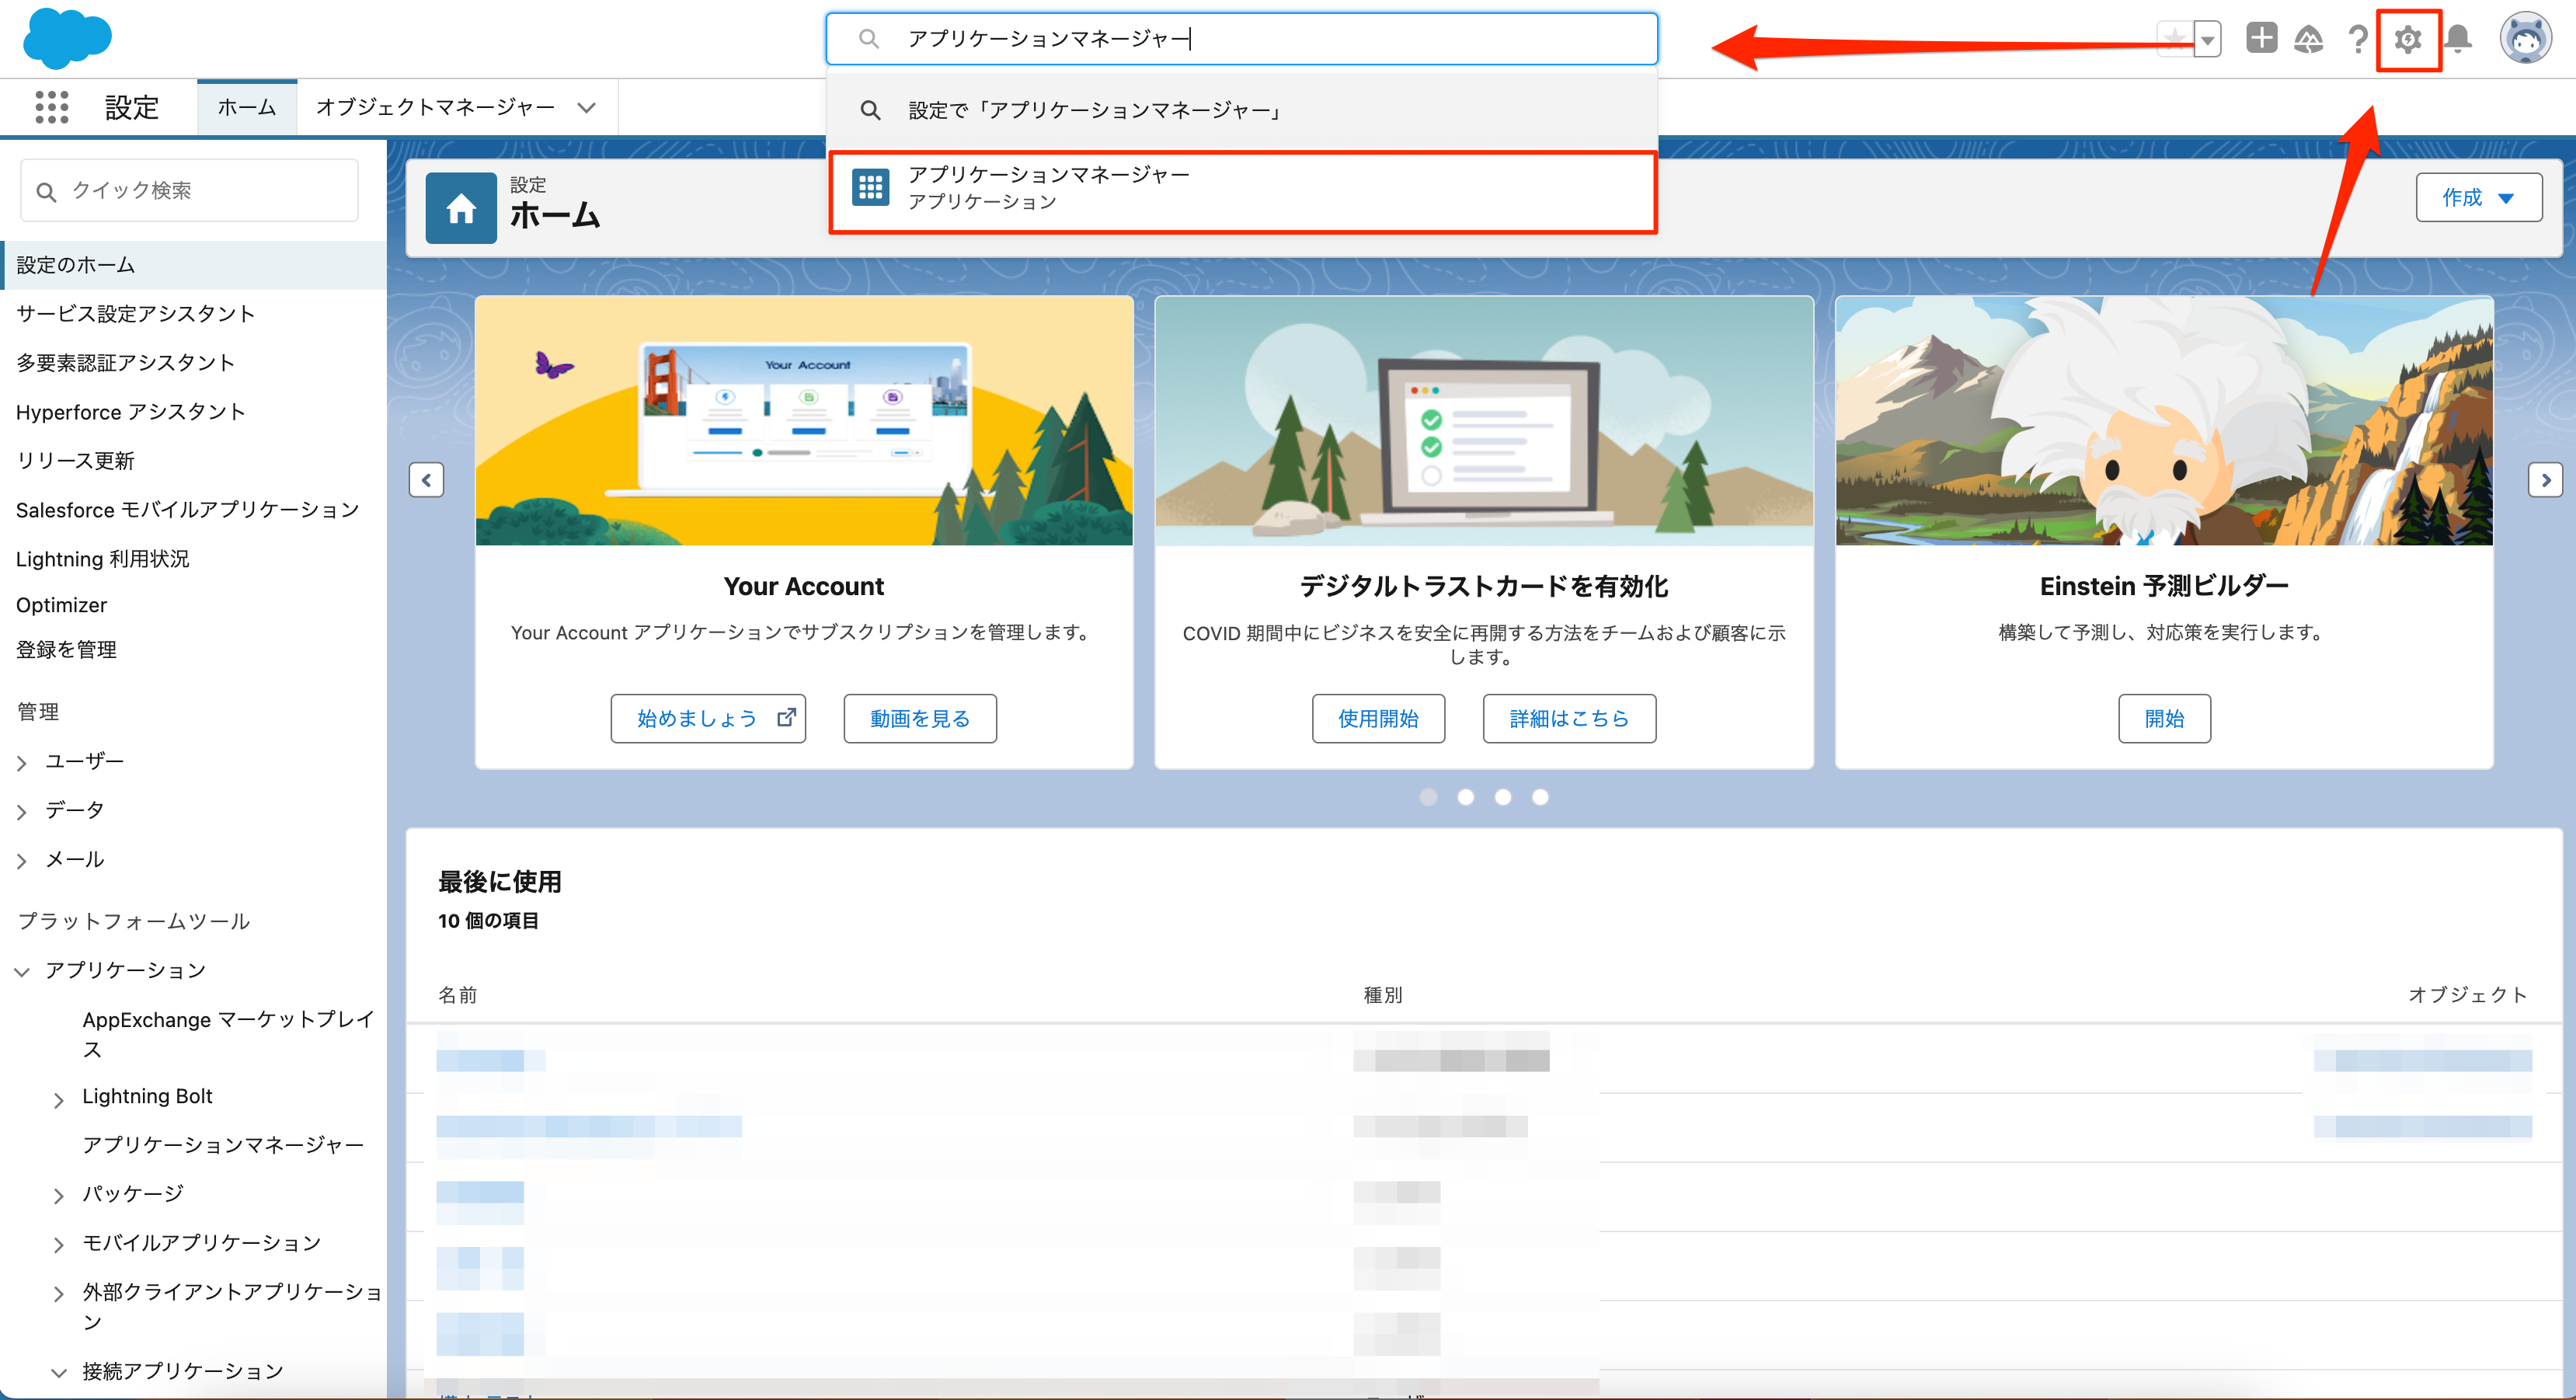The width and height of the screenshot is (2576, 1400).
Task: Open Hyperforce アシスタント in sidebar
Action: (130, 412)
